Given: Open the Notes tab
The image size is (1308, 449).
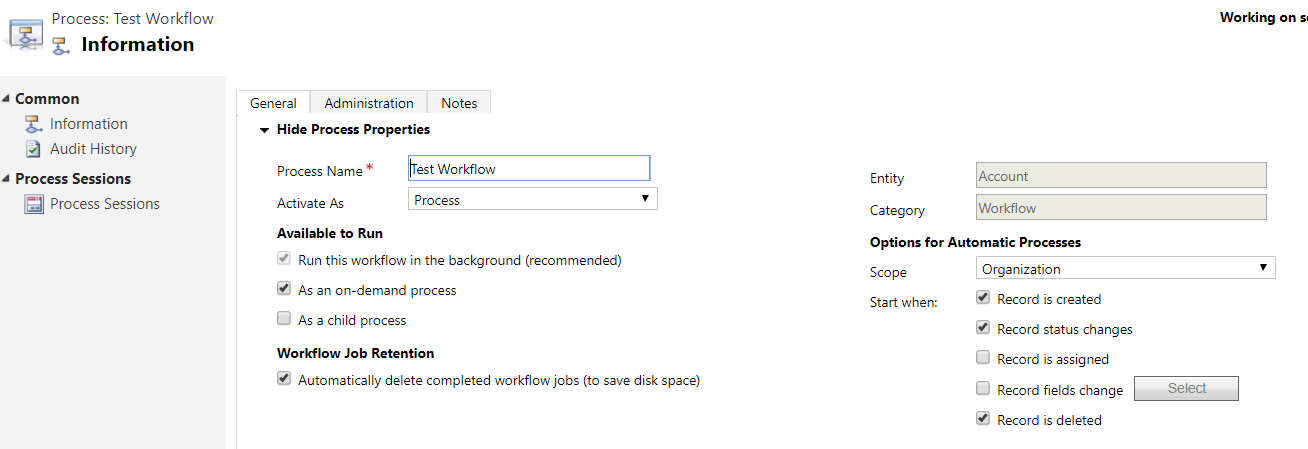Looking at the screenshot, I should [x=459, y=103].
